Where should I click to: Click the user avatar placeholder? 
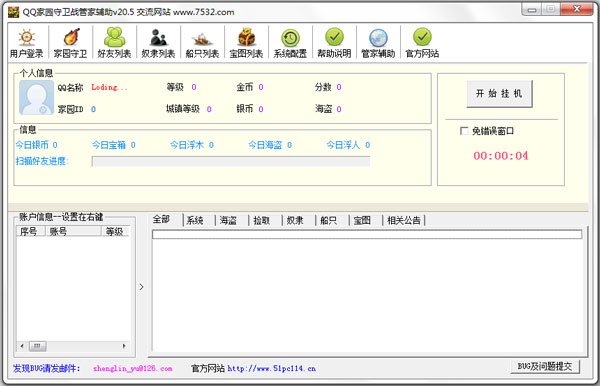point(36,98)
